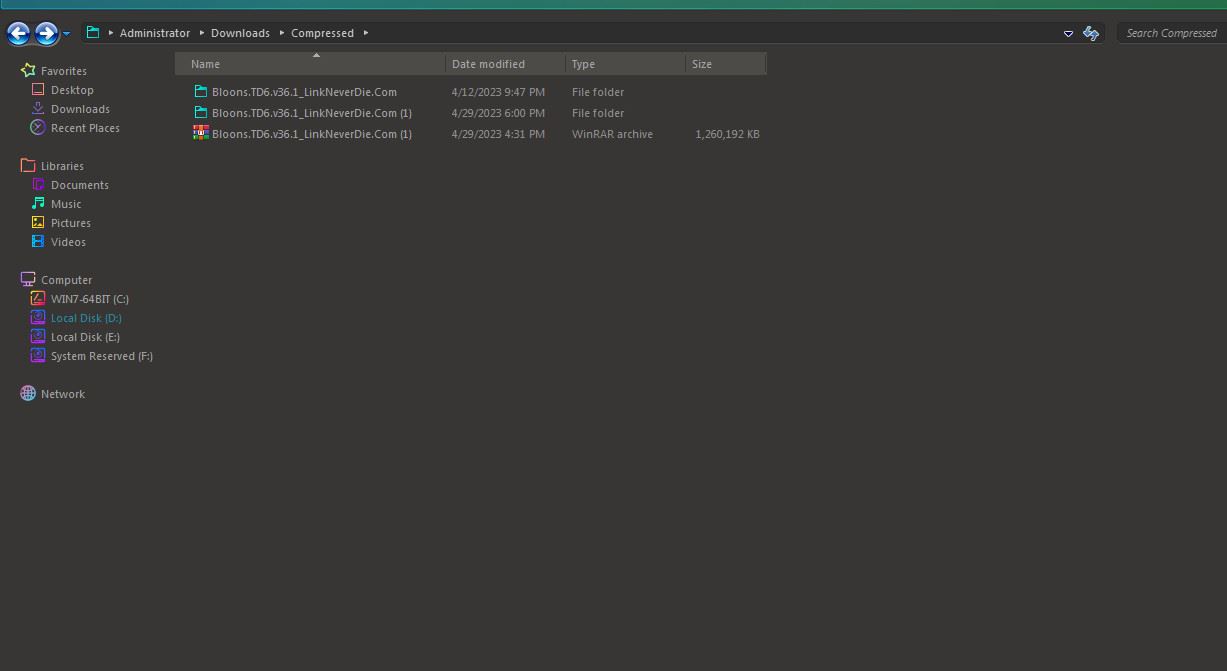Screen dimensions: 1227x671
Task: Open the WIN7-64BIT (C:) drive
Action: click(90, 299)
